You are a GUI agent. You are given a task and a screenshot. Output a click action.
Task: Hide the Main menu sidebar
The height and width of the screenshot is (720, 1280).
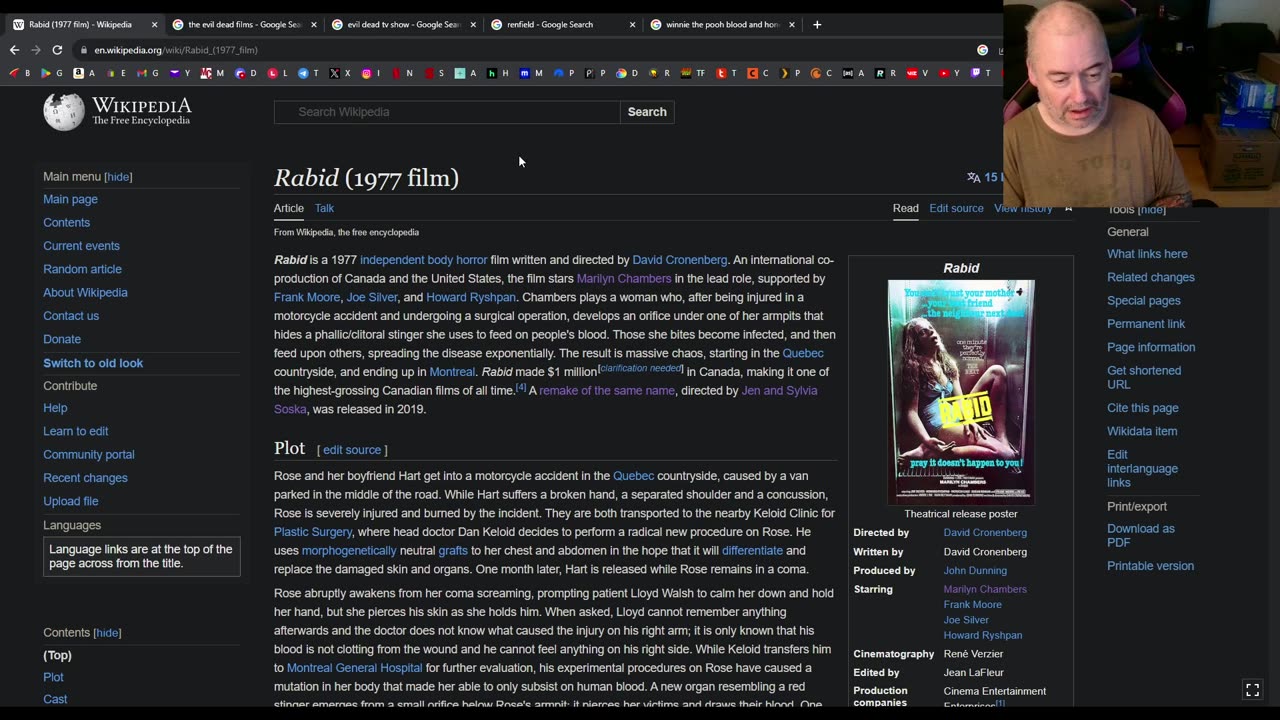click(118, 176)
